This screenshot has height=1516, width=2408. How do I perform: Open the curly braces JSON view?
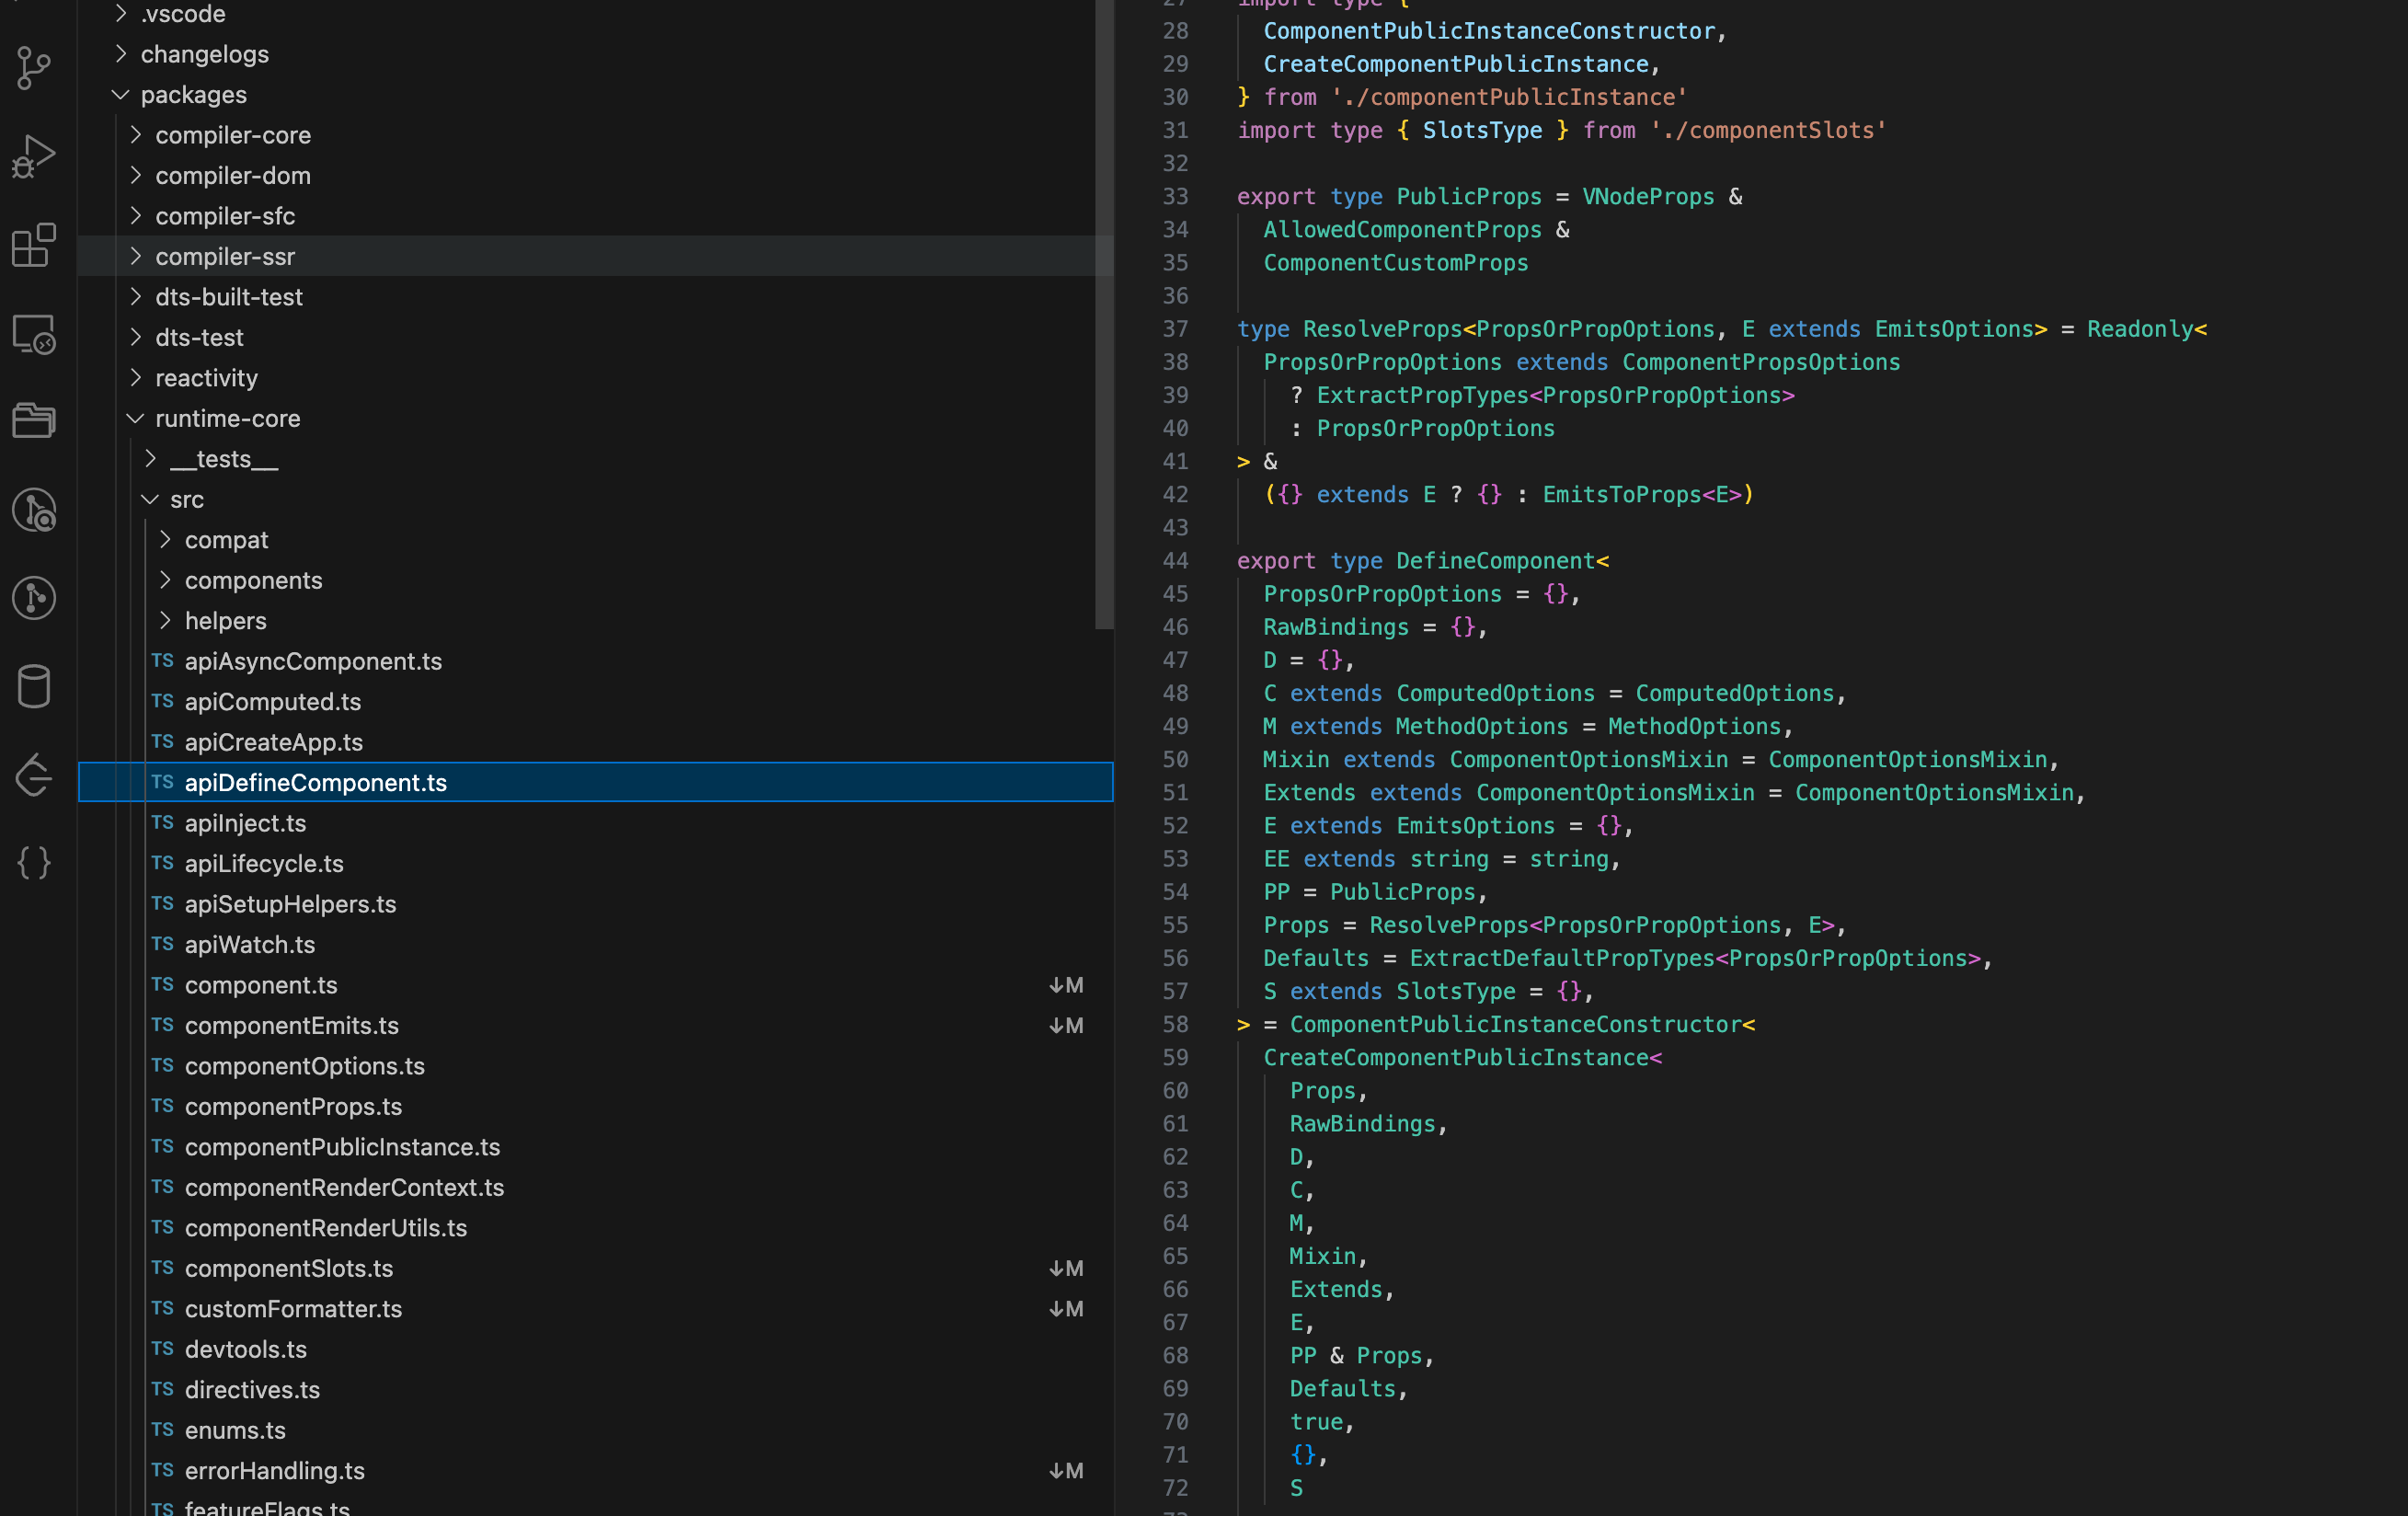[x=35, y=862]
